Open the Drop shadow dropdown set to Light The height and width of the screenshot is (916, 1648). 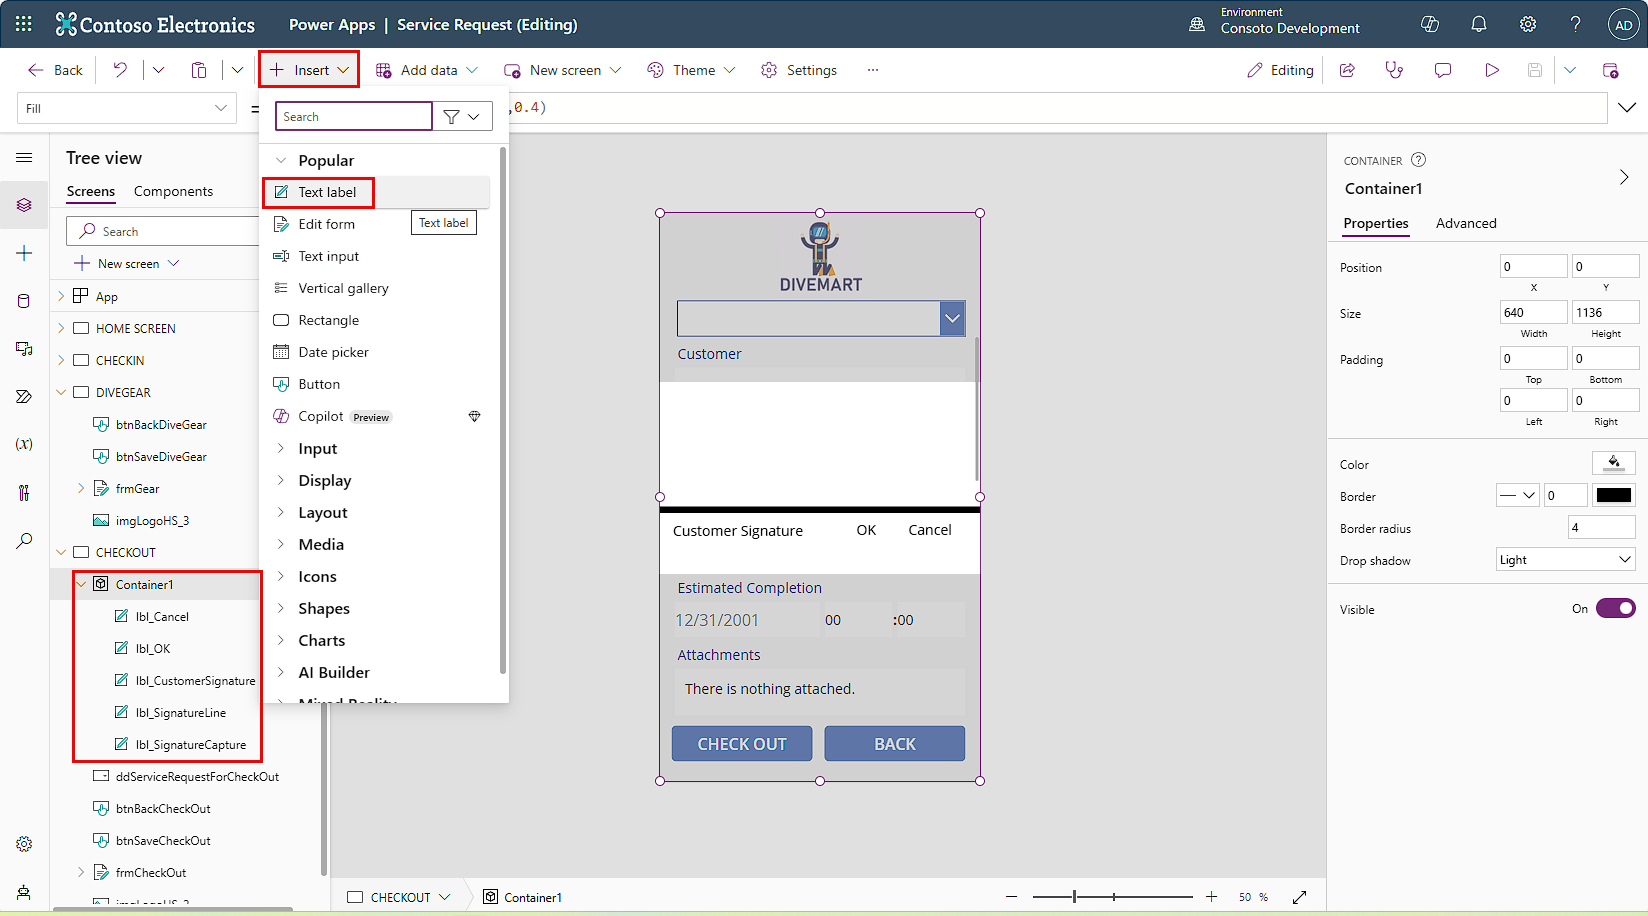[x=1564, y=559]
